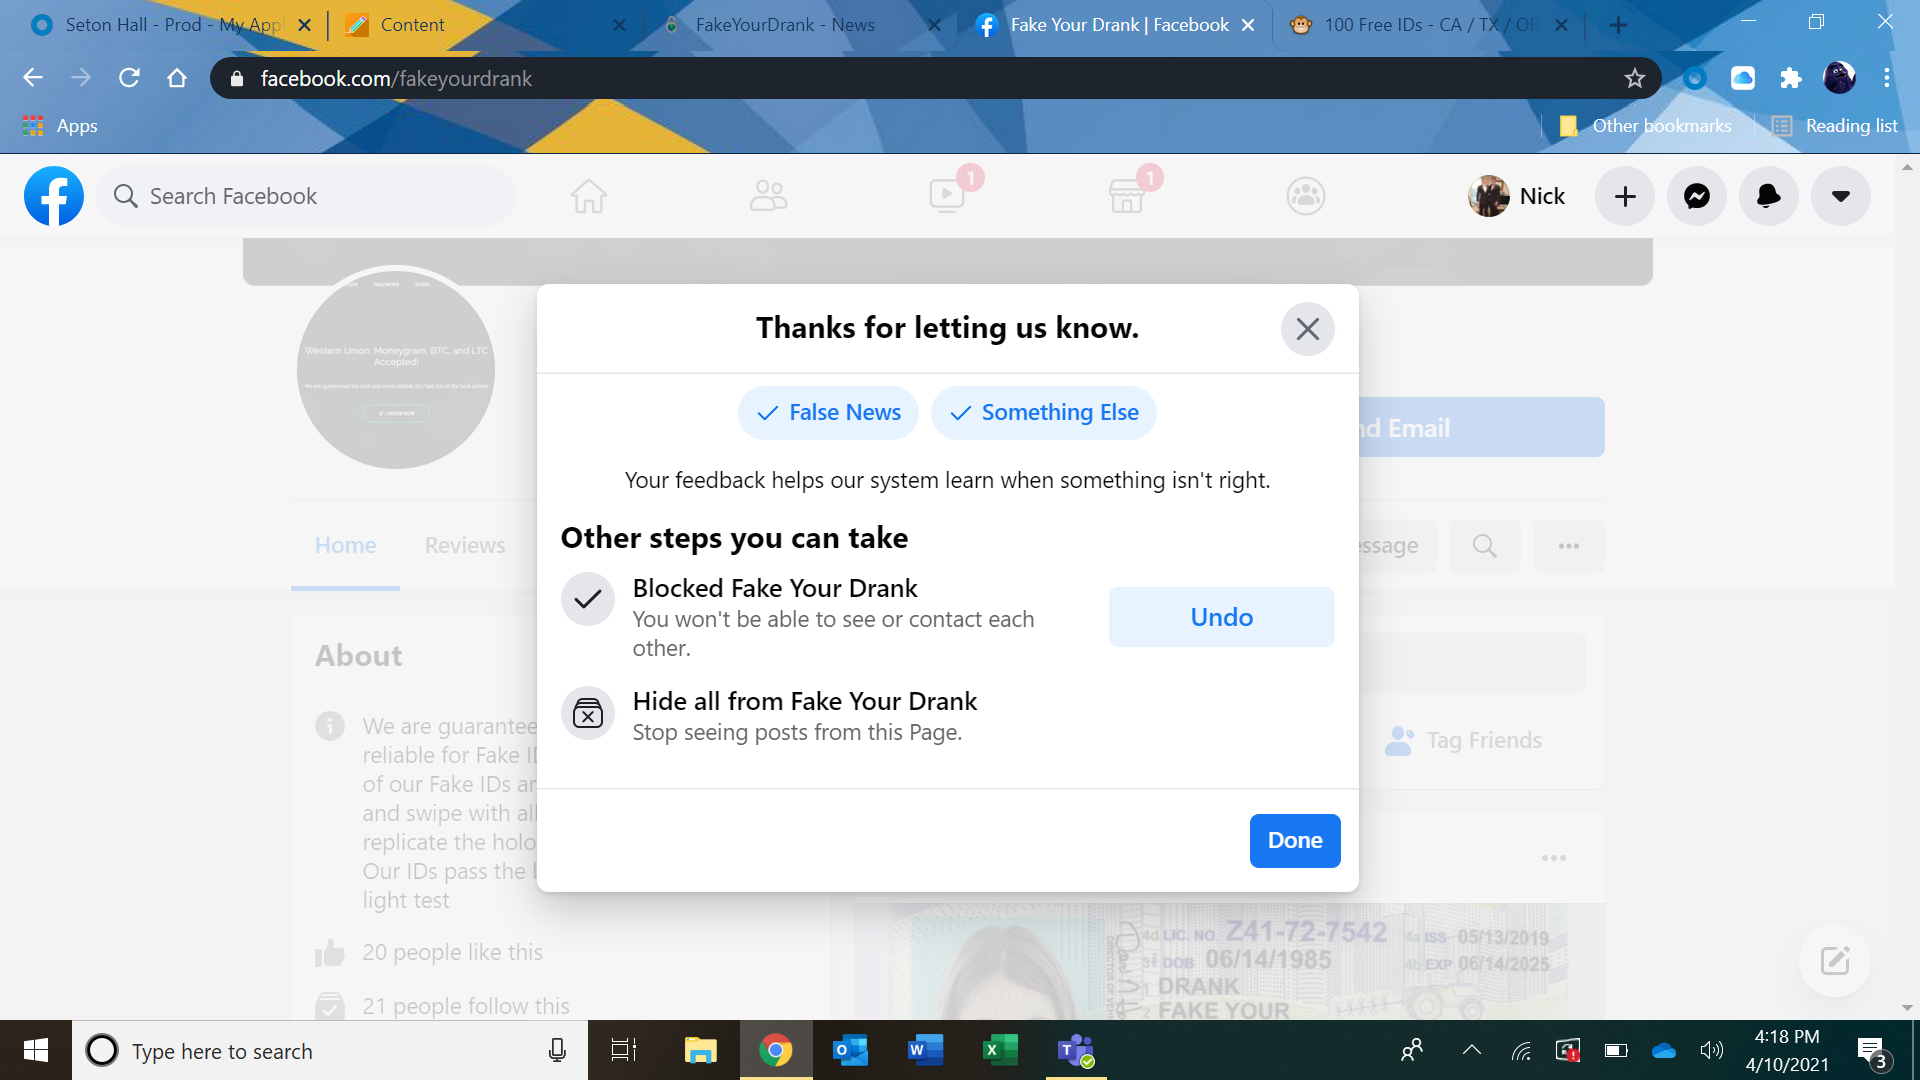
Task: Go back in browser
Action: (x=33, y=78)
